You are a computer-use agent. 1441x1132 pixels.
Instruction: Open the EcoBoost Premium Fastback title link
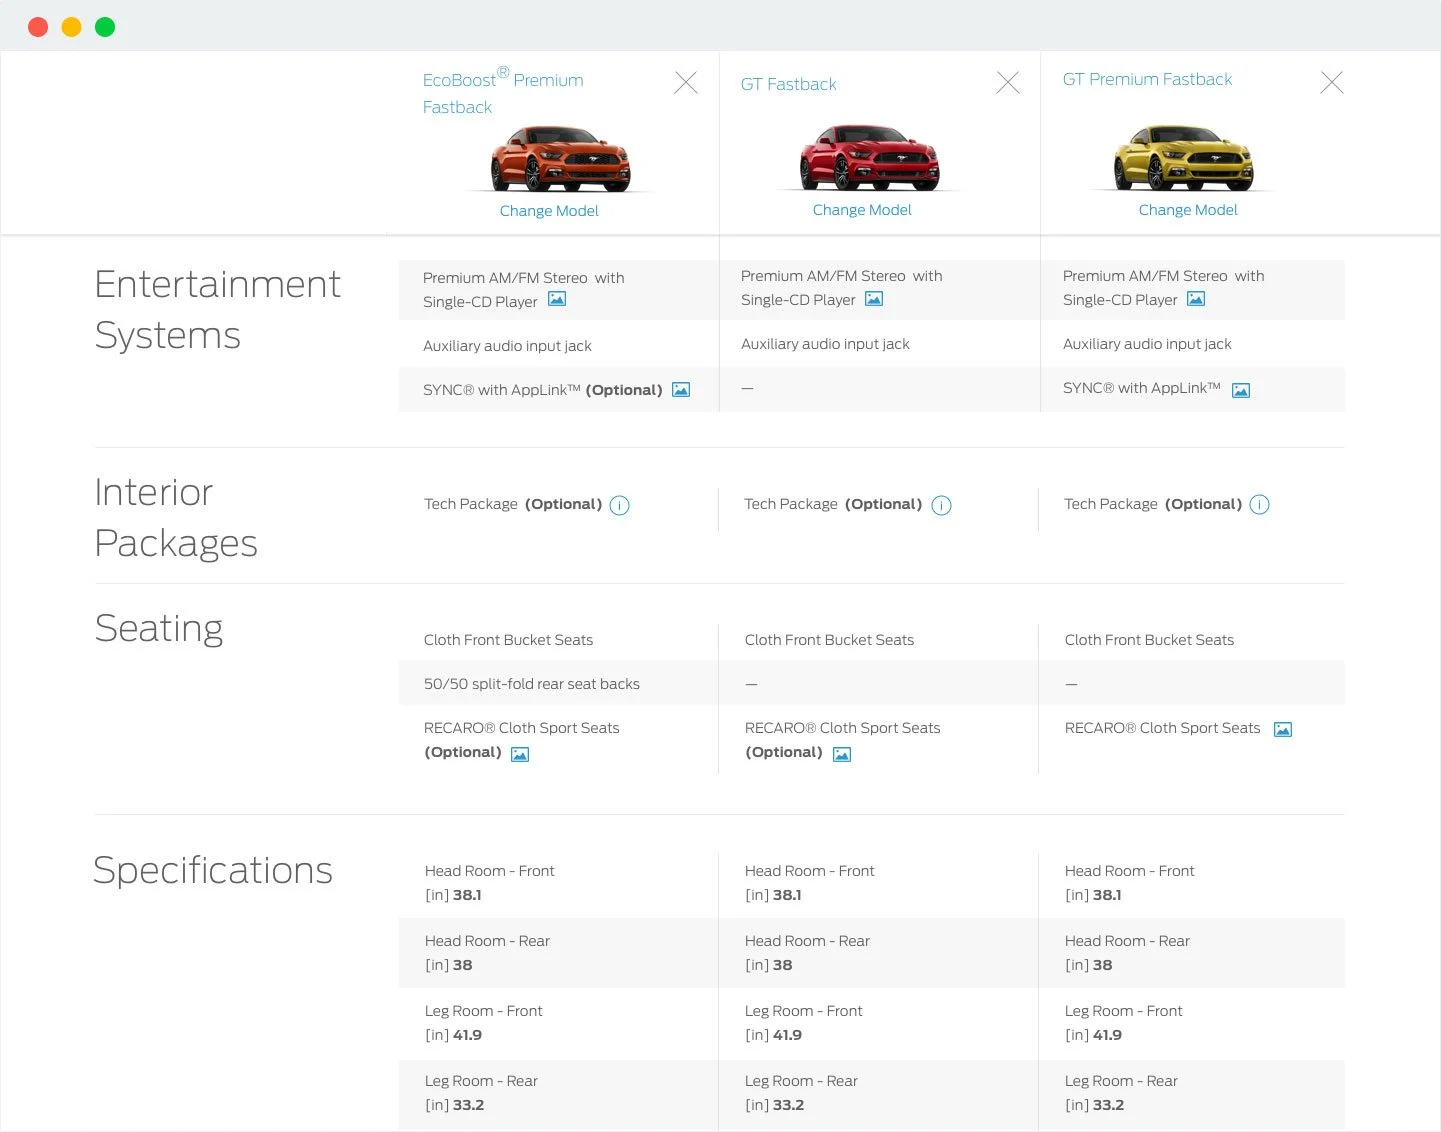[x=503, y=92]
